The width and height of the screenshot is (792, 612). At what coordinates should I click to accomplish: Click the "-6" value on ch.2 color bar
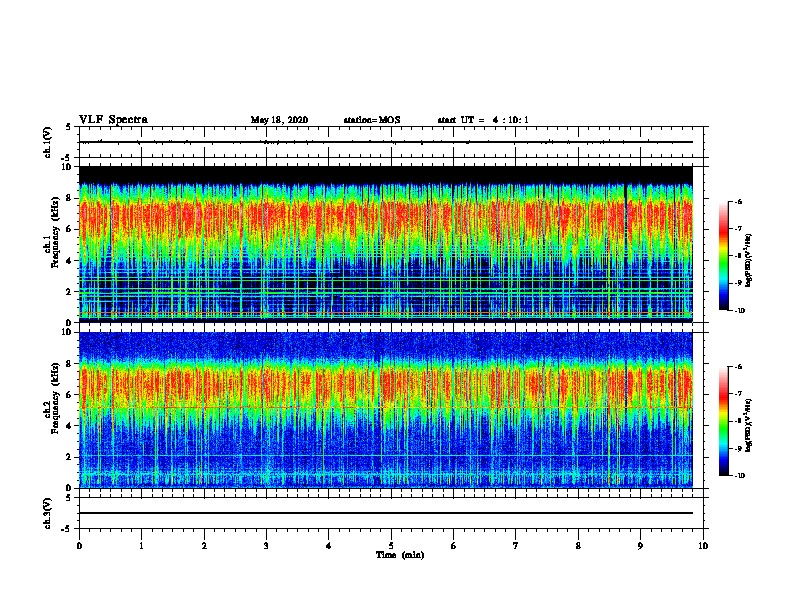tap(738, 367)
